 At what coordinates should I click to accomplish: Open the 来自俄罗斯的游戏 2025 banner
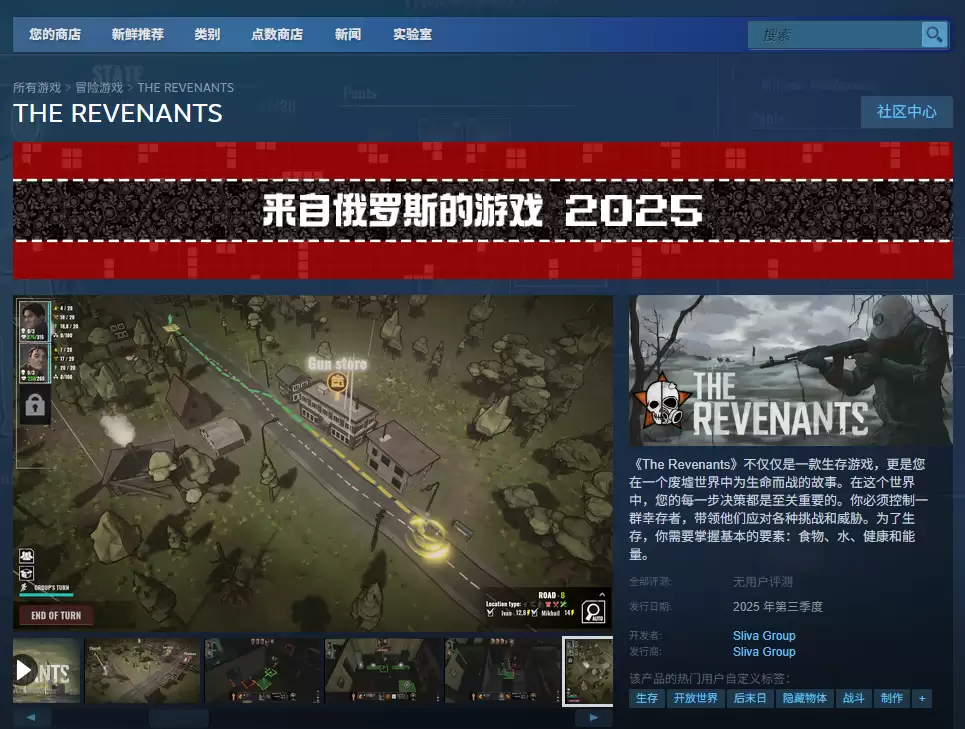pos(482,210)
